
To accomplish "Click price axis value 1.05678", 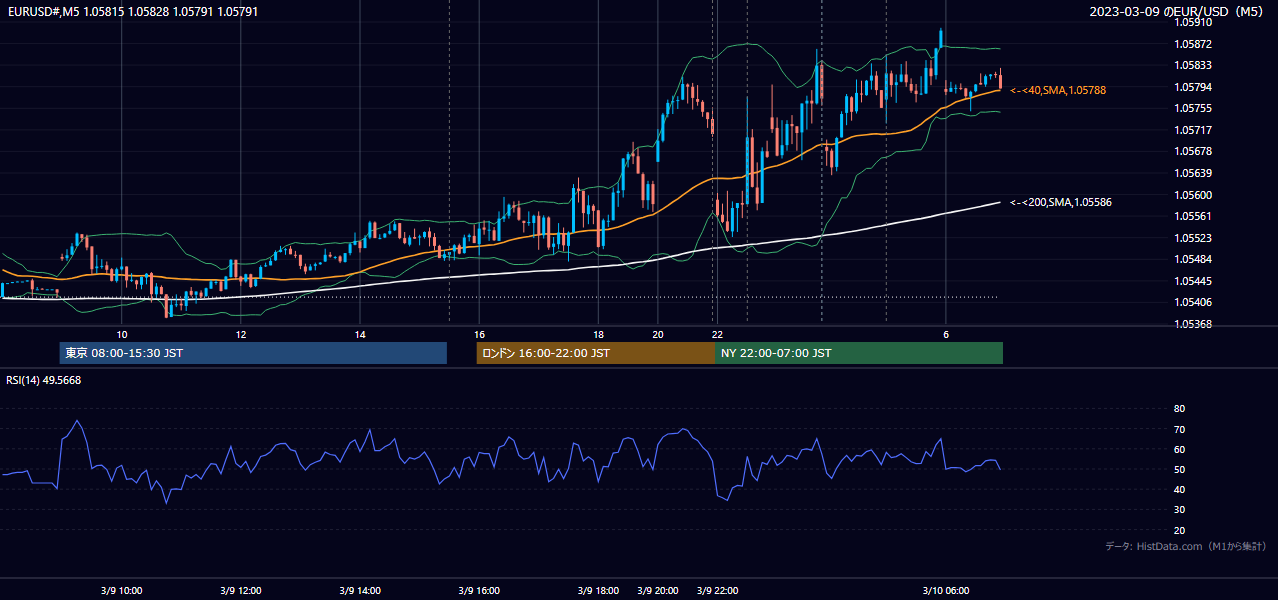I will click(x=1192, y=151).
